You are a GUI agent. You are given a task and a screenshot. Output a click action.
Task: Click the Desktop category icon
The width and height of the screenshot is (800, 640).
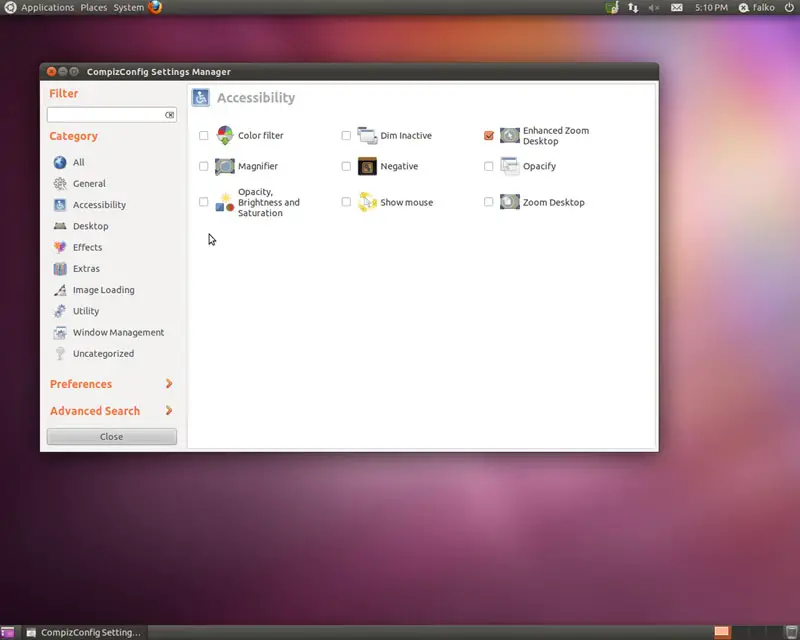coord(60,226)
